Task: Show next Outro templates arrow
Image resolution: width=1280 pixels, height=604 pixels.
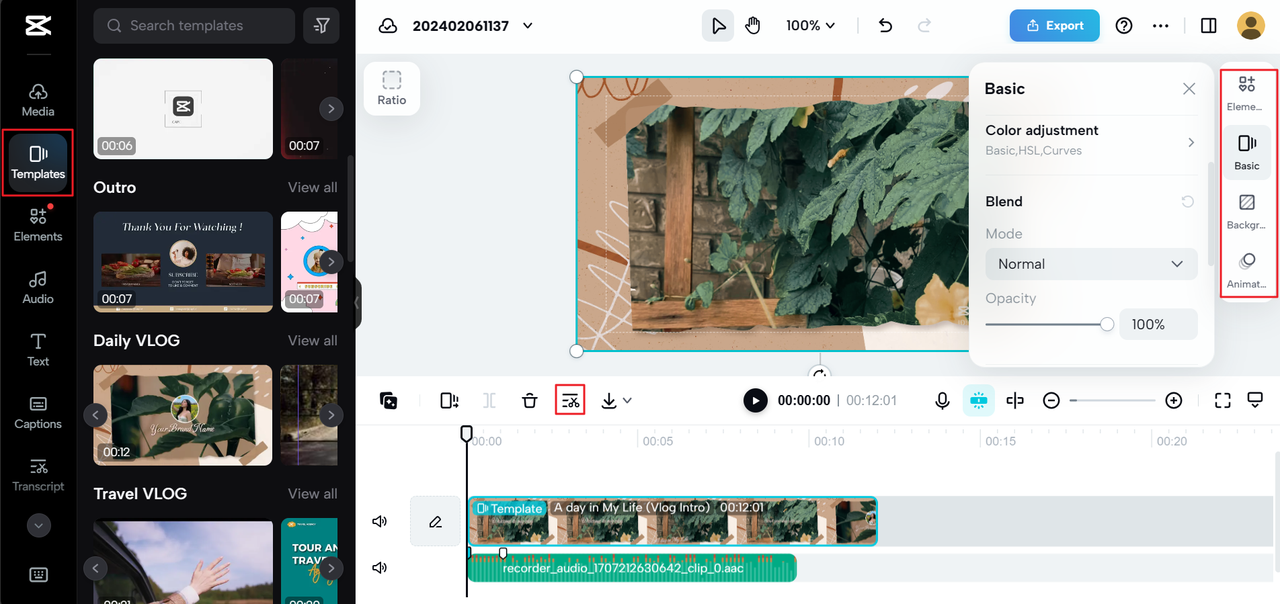Action: 330,261
